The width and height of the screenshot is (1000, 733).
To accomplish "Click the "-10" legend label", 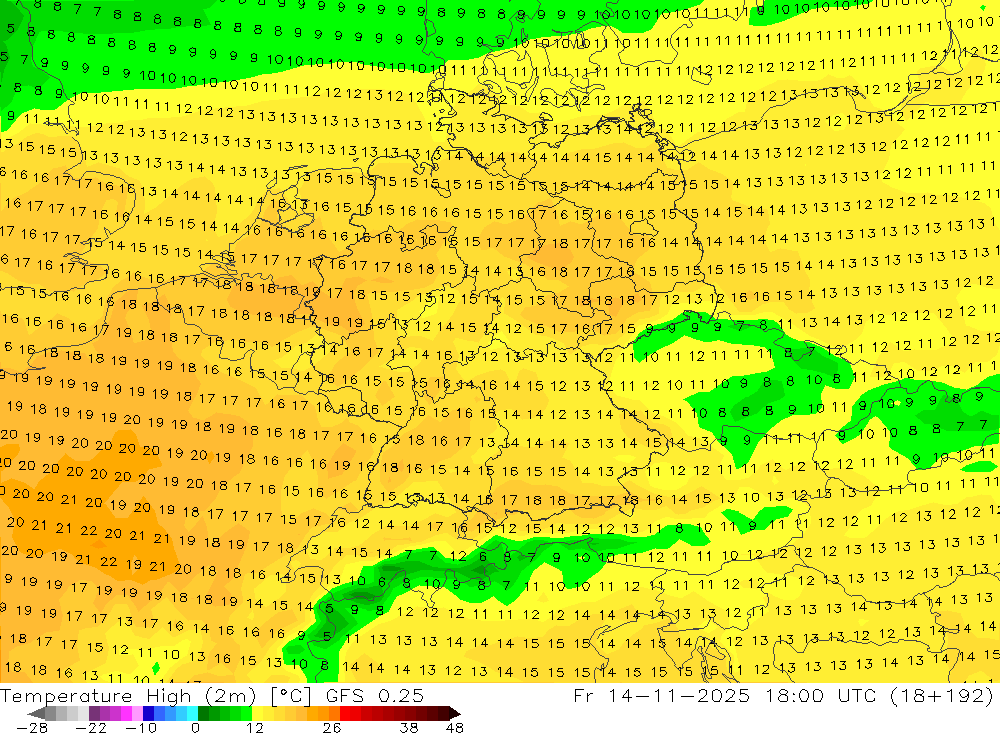I will pos(141,727).
